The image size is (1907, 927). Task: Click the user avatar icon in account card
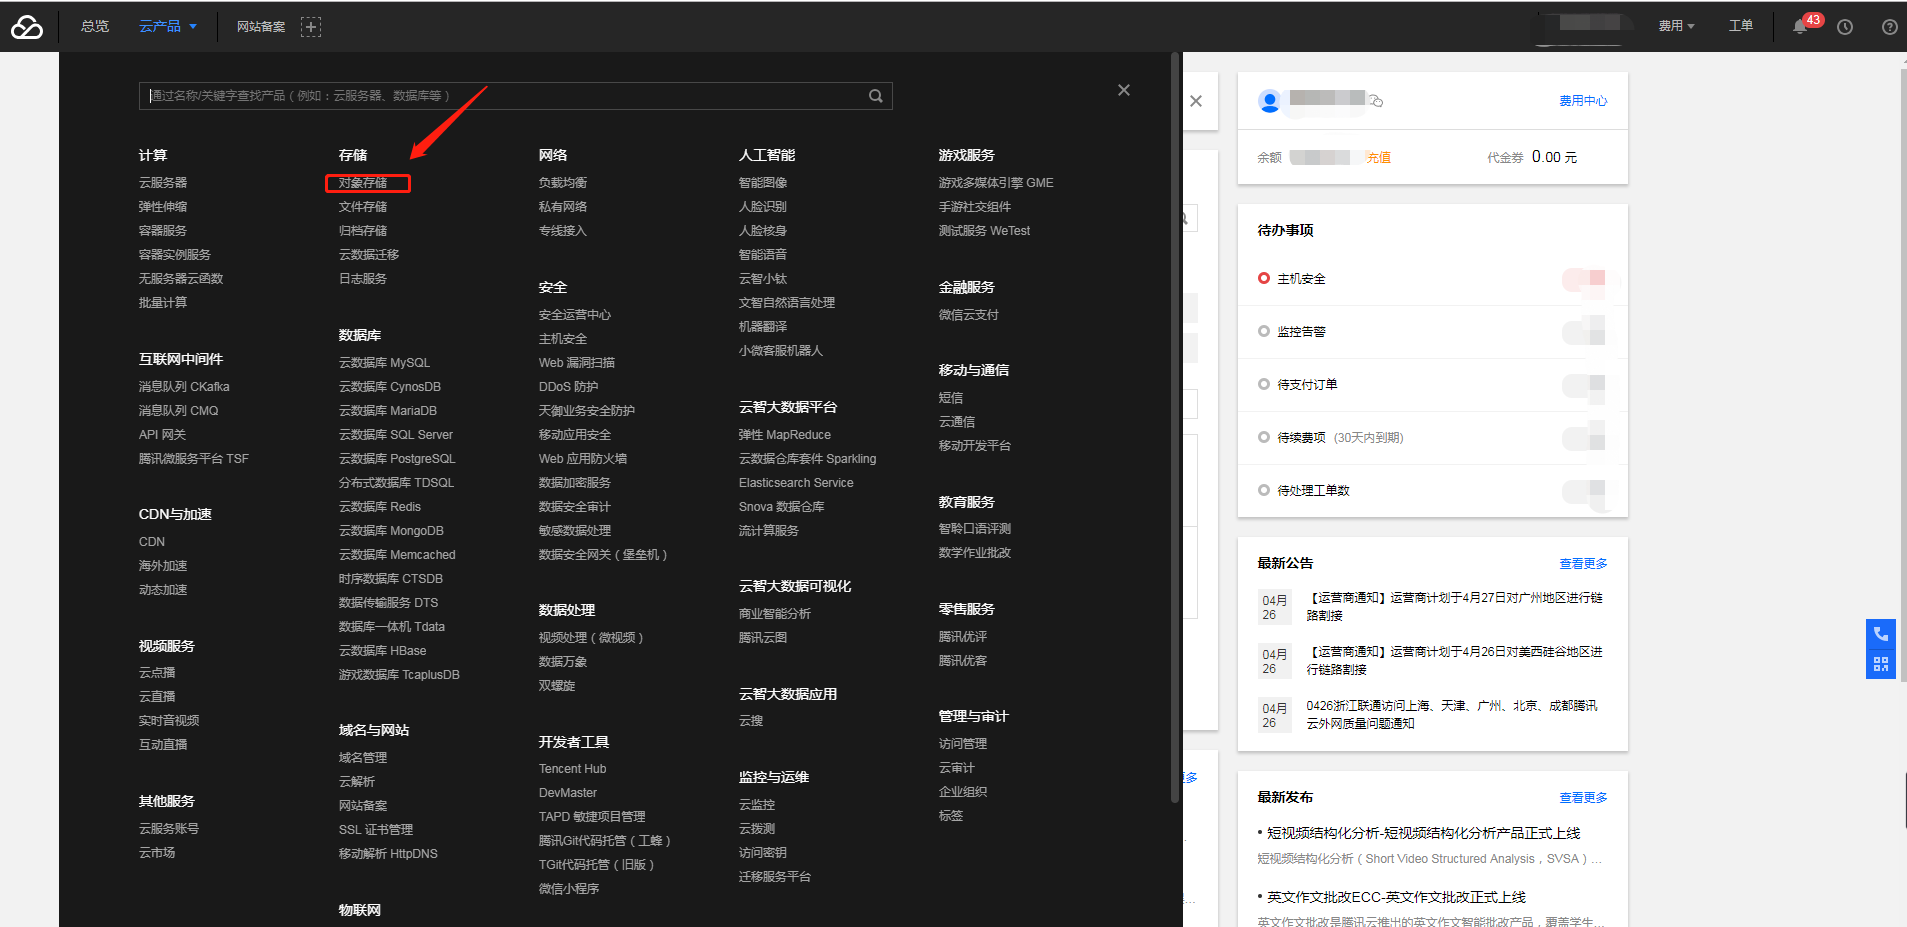pos(1270,101)
